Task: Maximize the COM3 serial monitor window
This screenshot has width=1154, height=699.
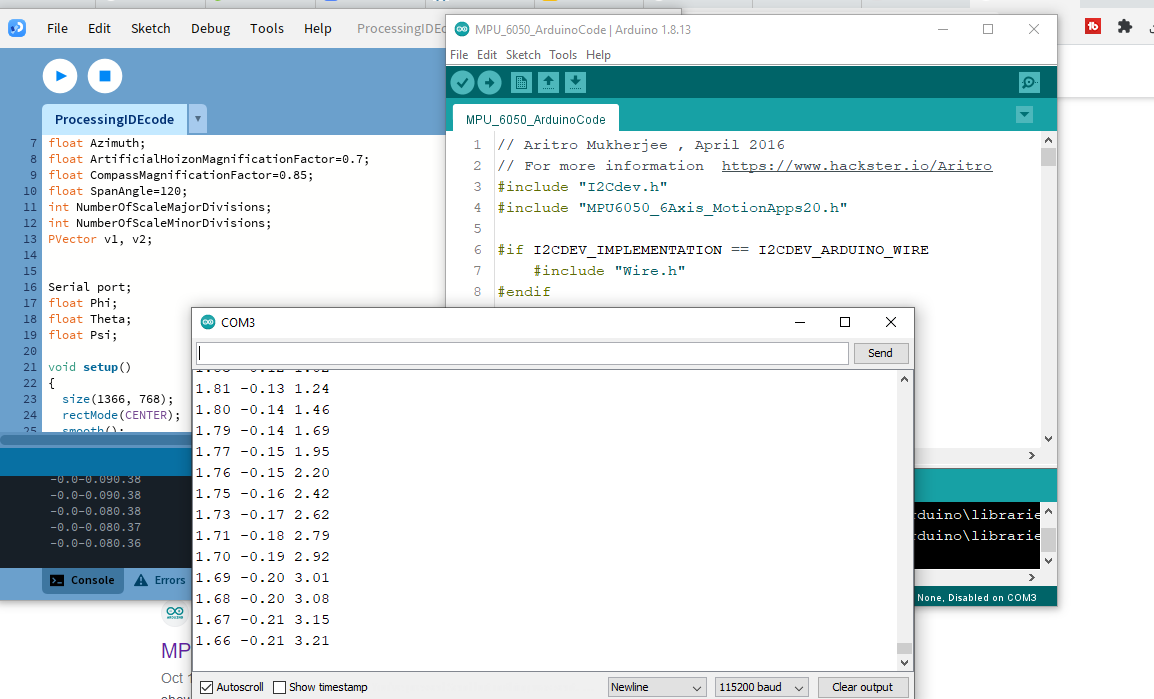Action: click(845, 322)
